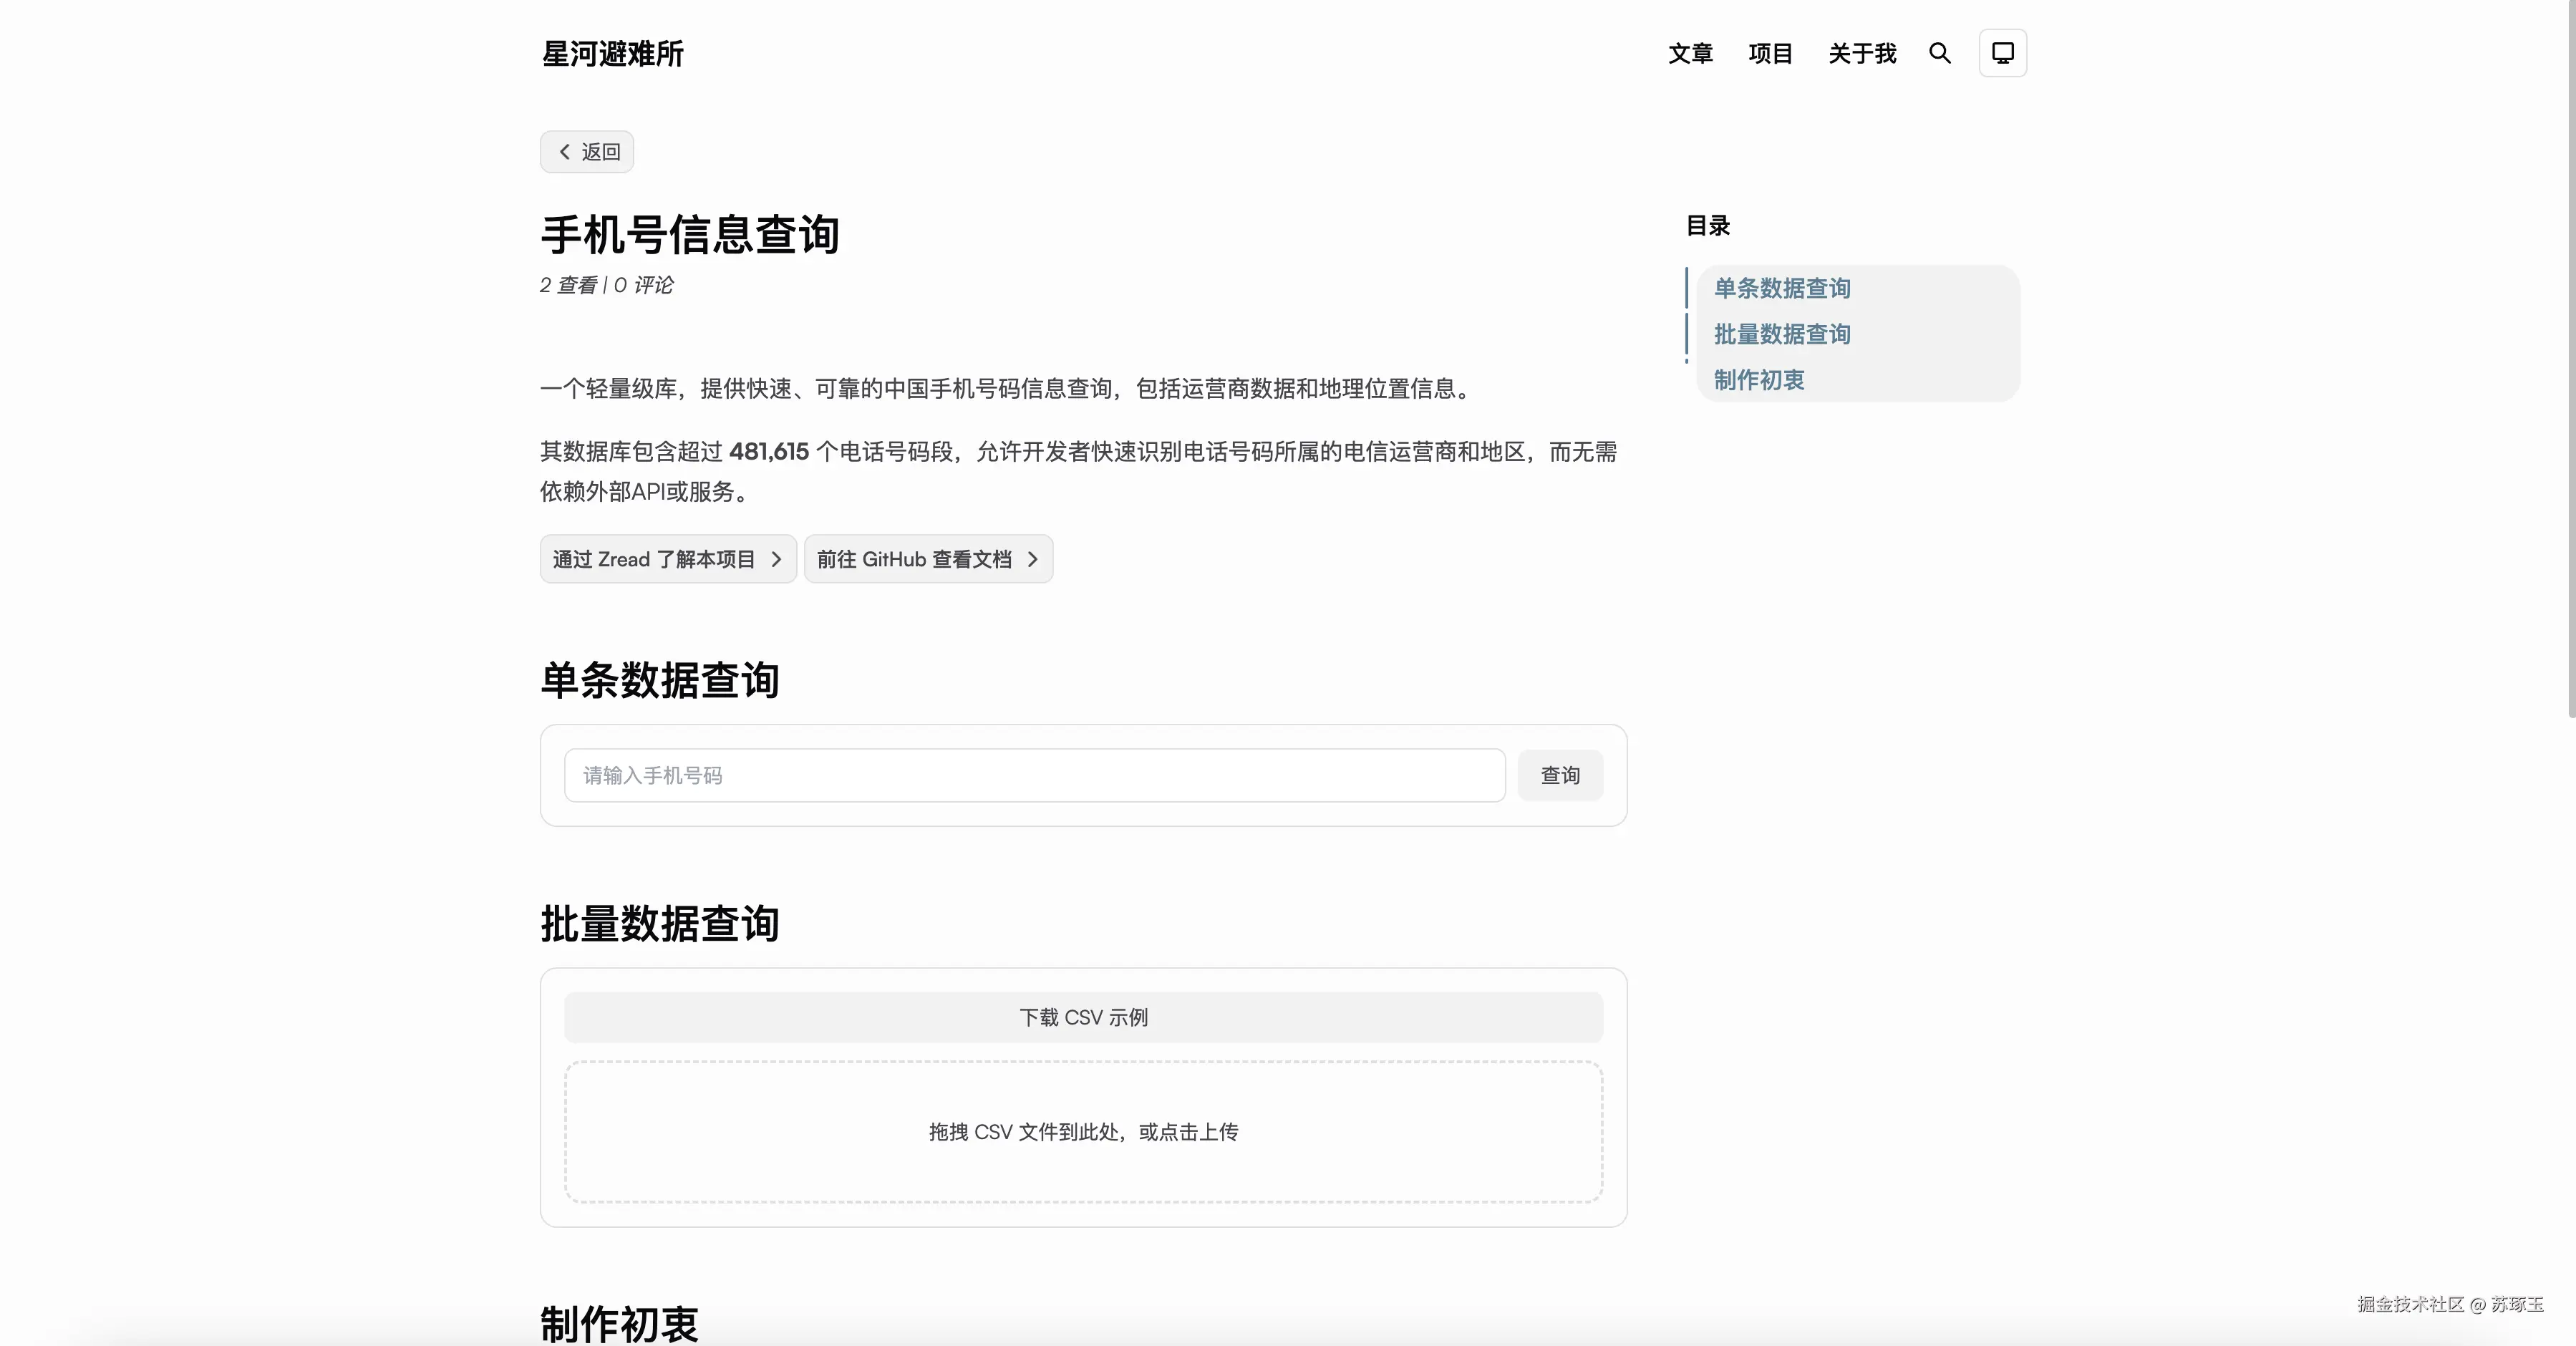Open the 项目 menu item

pos(1770,53)
